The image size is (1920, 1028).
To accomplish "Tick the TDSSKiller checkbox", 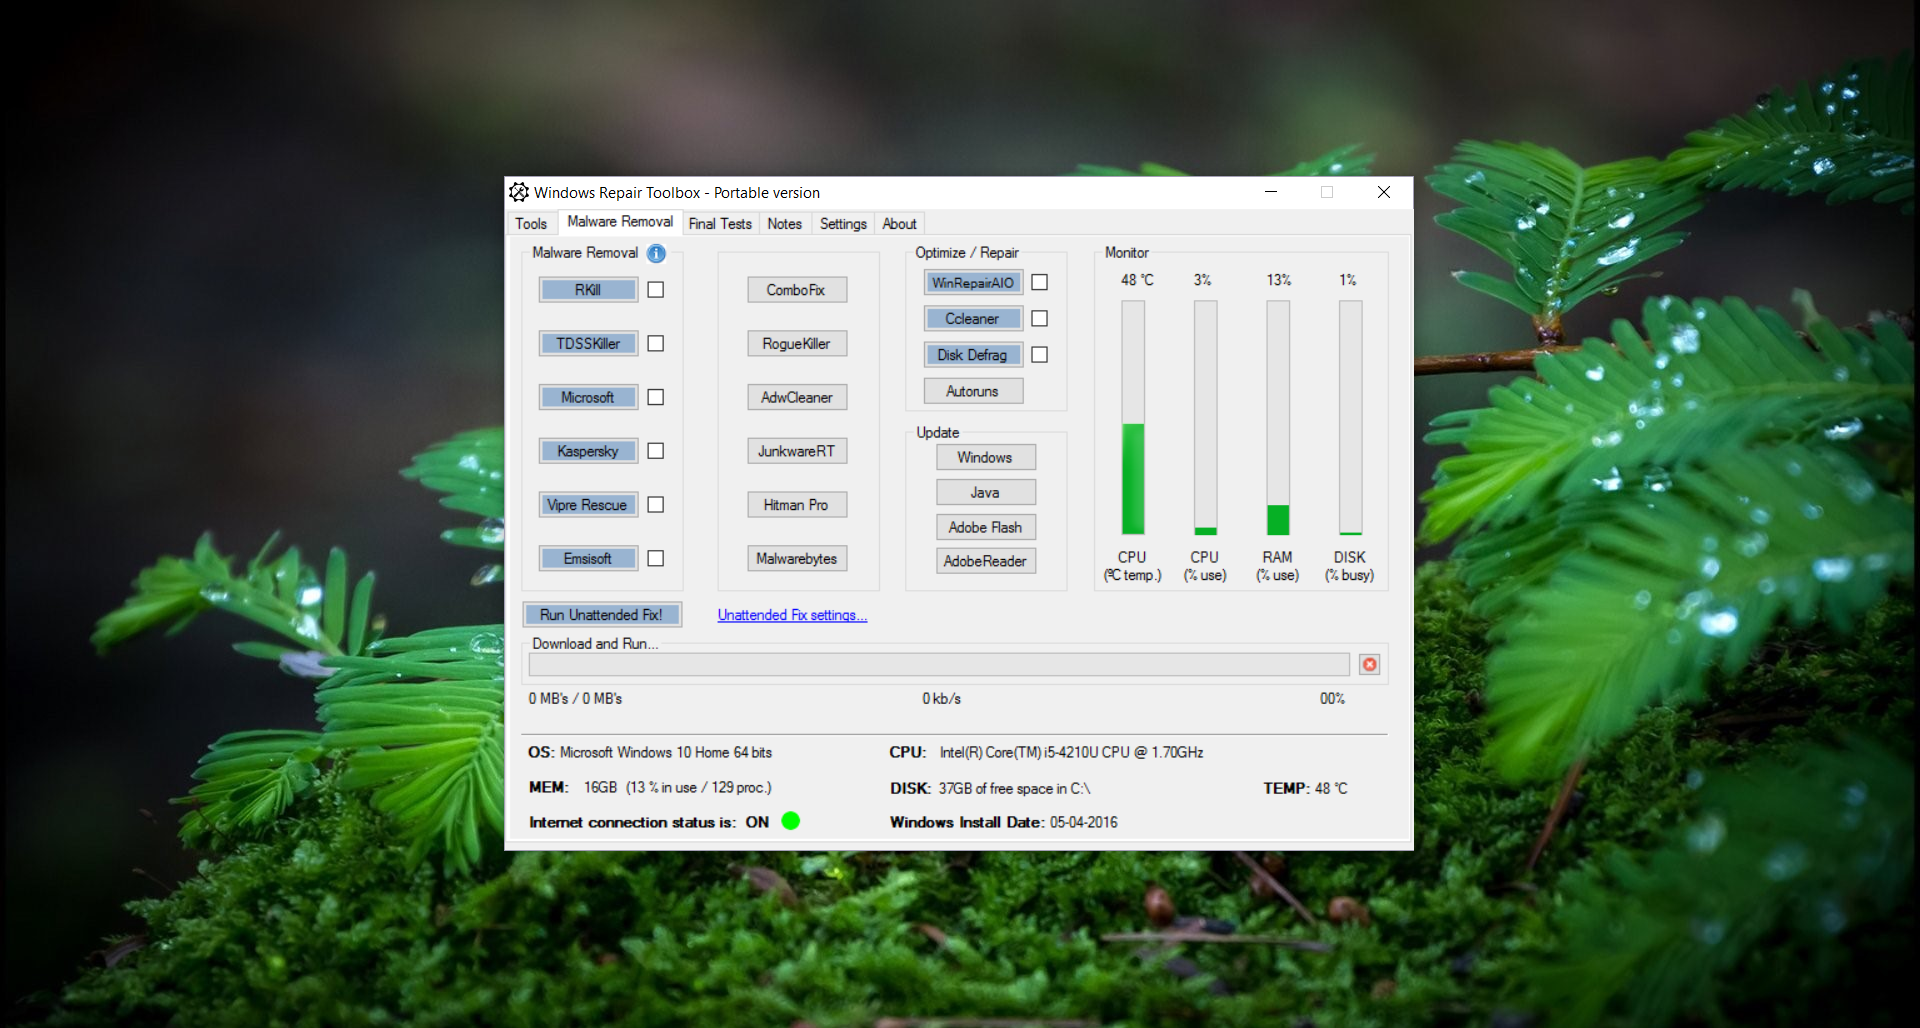I will tap(656, 344).
